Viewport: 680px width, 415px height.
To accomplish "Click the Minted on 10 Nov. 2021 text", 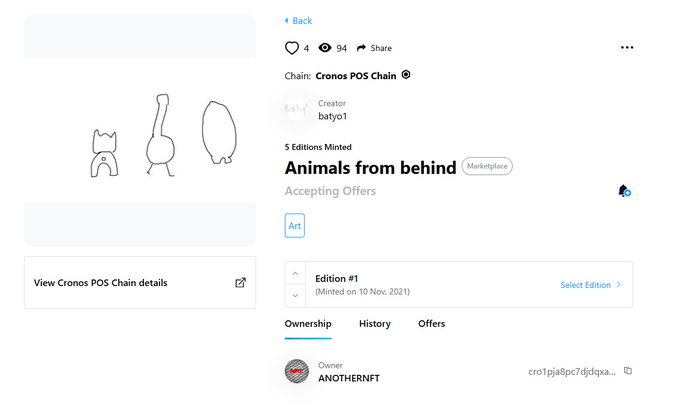I will tap(363, 292).
